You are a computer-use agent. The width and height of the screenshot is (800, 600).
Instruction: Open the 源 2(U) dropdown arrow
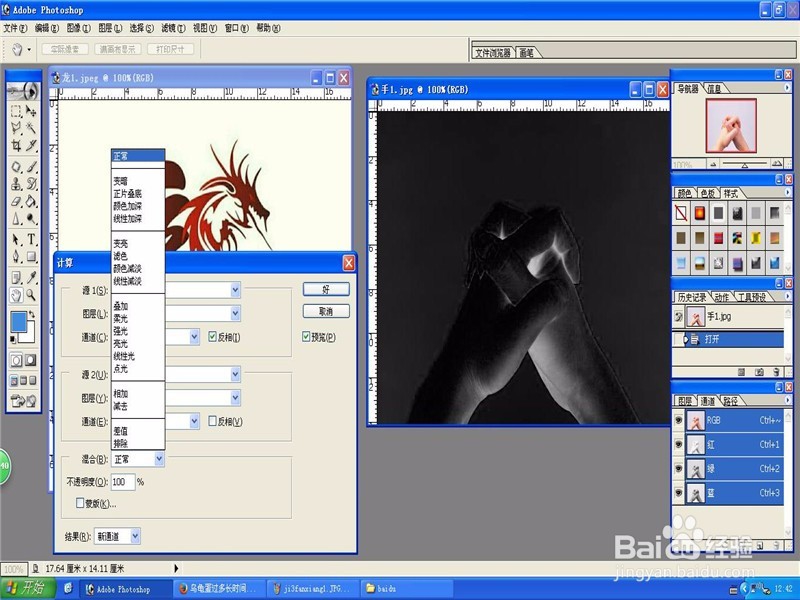tap(235, 374)
